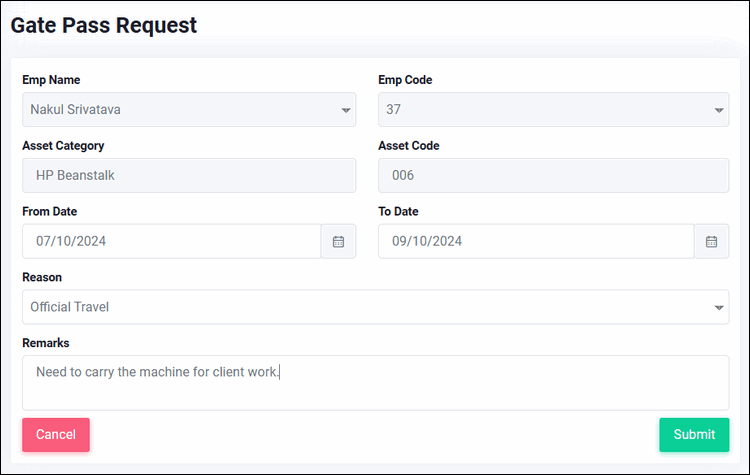Viewport: 750px width, 475px height.
Task: Expand the Emp Code dropdown showing 37
Action: point(553,110)
